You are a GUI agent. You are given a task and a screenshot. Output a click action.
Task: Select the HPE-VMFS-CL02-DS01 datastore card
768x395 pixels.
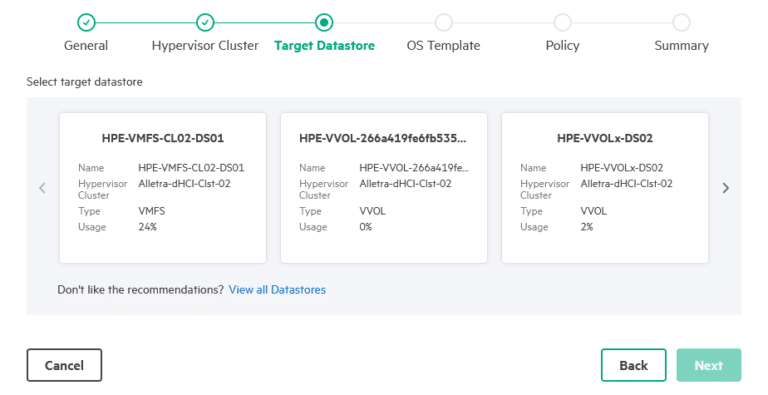point(163,188)
